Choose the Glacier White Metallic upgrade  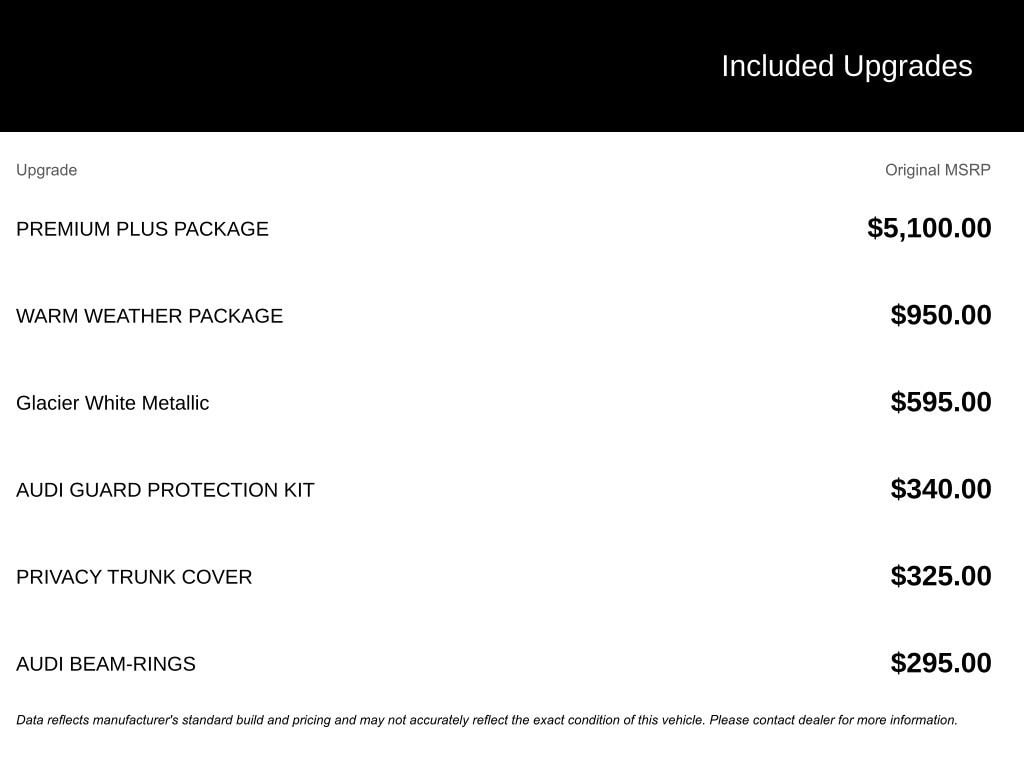pos(112,403)
